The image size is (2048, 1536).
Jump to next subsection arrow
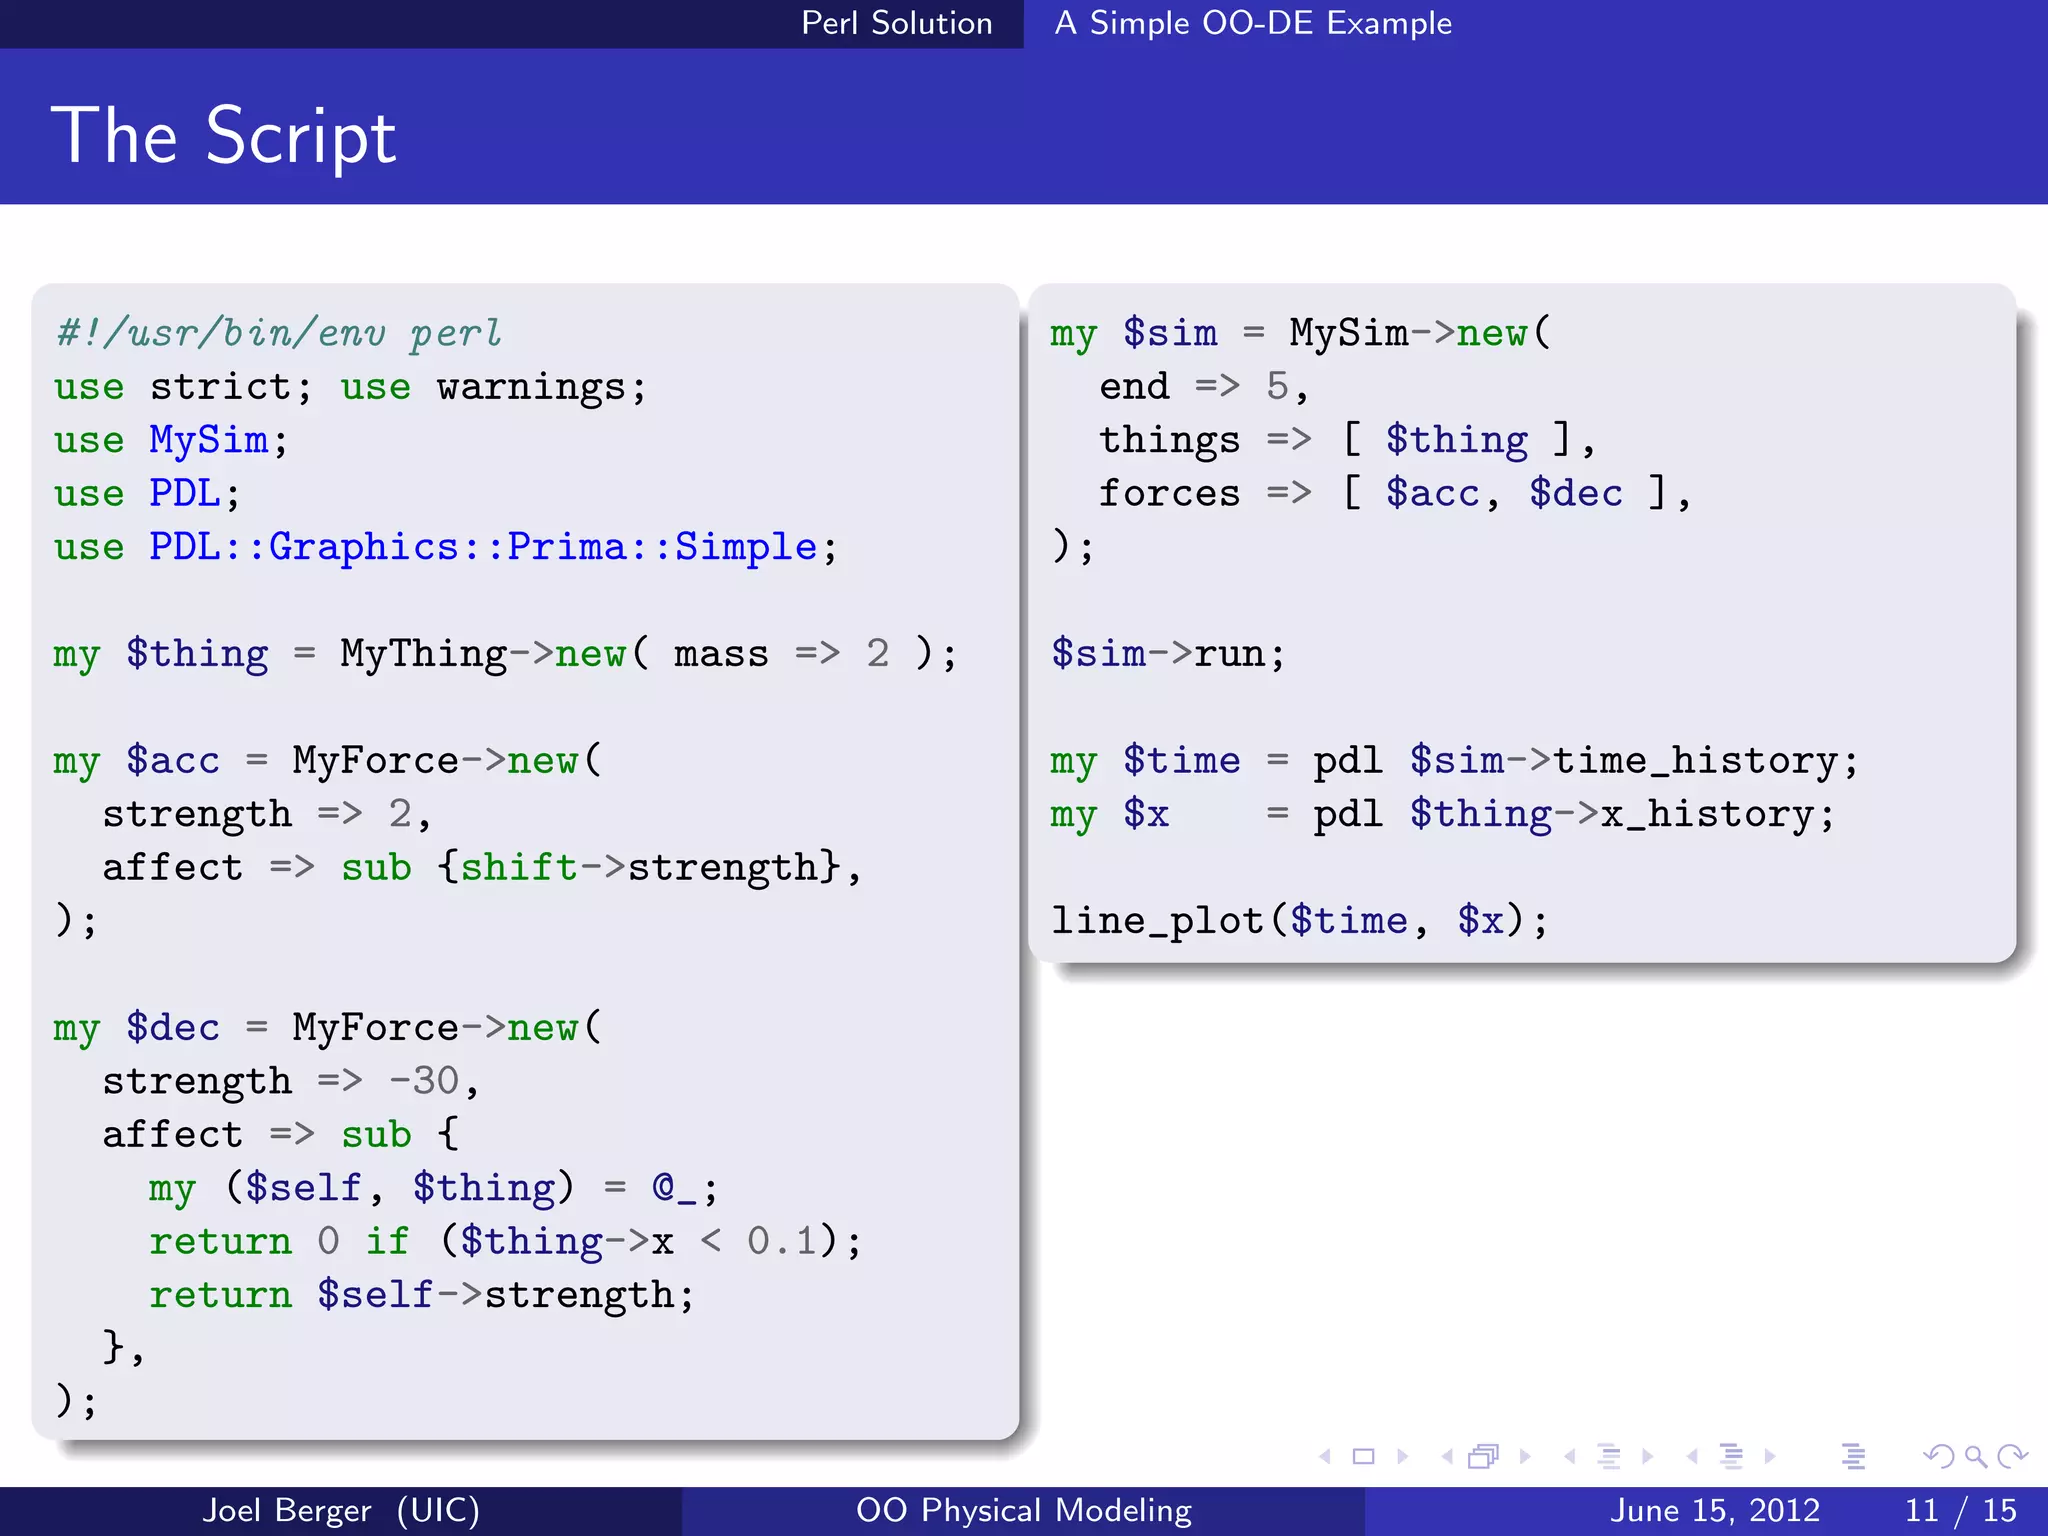(x=1648, y=1457)
